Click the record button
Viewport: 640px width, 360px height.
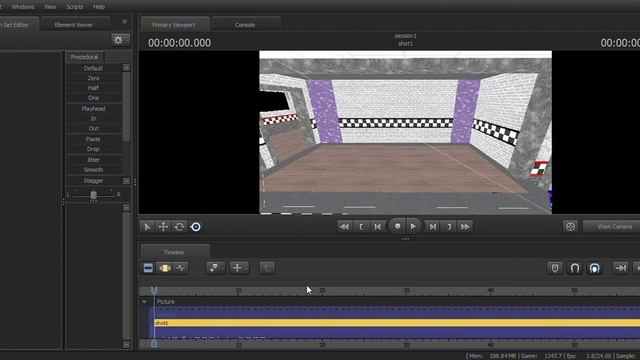[x=397, y=226]
